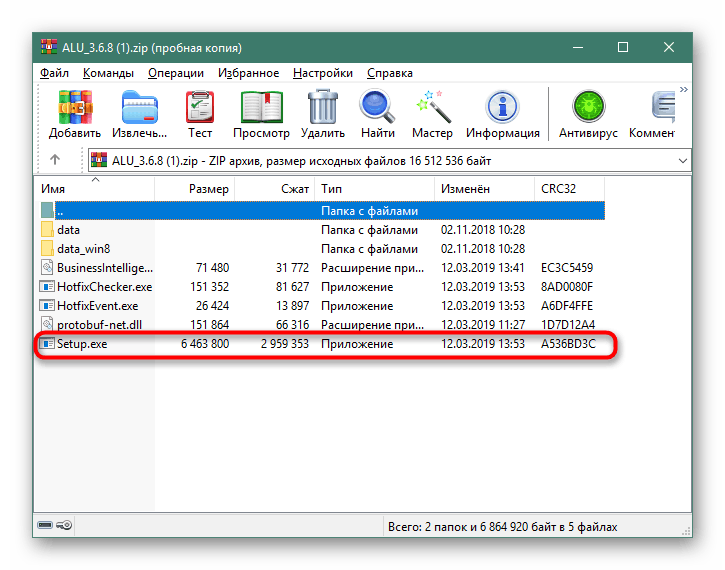The width and height of the screenshot is (725, 570).
Task: Click the BusinessIntellige... dll file icon
Action: click(x=47, y=267)
